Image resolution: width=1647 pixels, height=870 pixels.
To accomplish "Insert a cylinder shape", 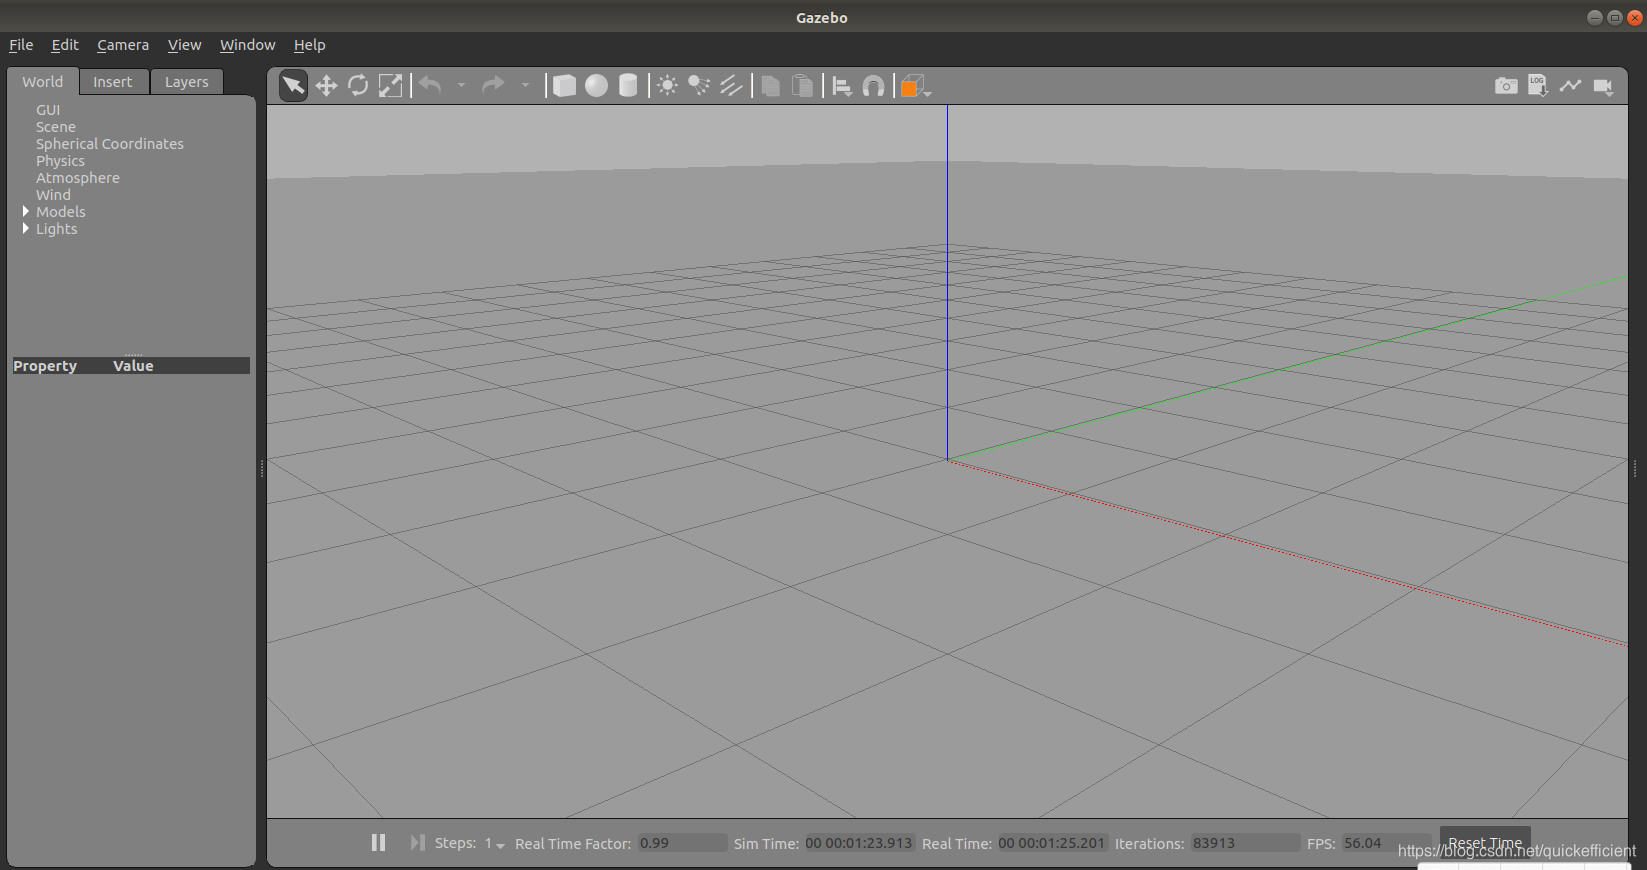I will (628, 86).
